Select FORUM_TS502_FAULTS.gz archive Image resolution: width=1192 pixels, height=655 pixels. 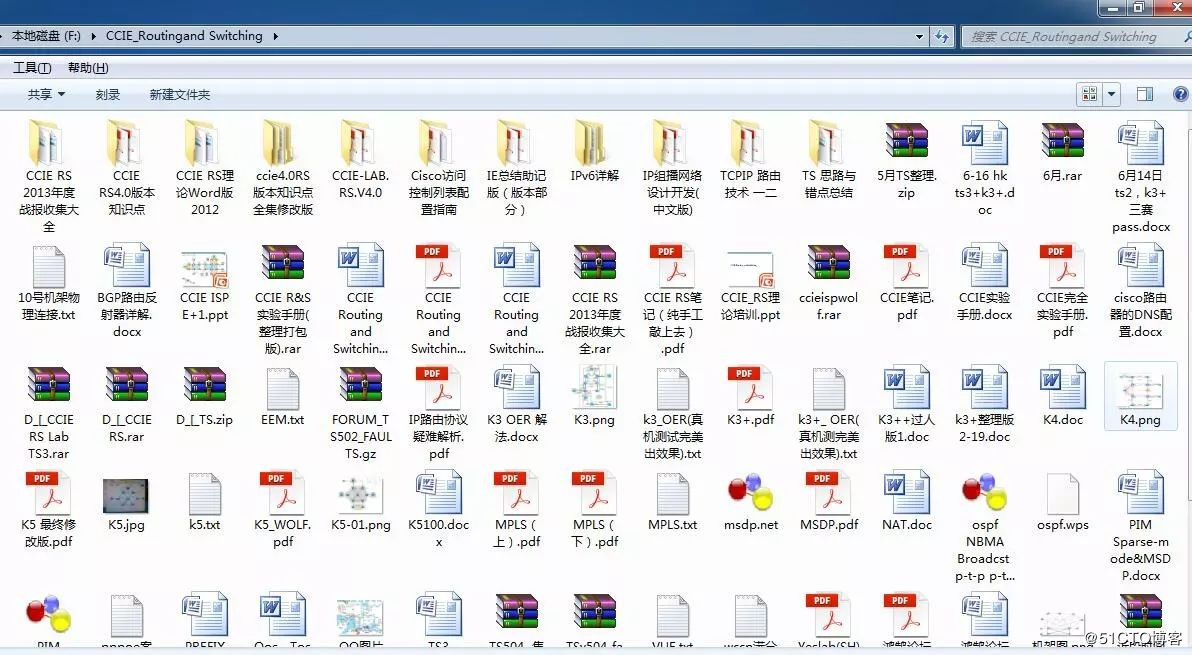(360, 413)
